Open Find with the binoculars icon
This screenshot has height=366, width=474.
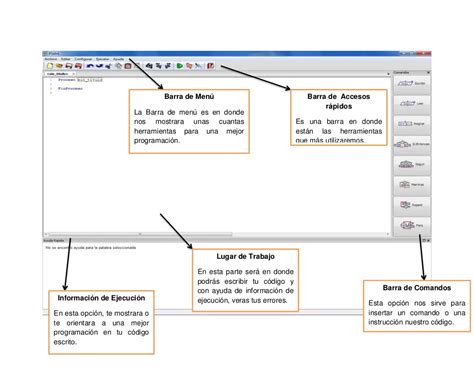click(x=149, y=66)
